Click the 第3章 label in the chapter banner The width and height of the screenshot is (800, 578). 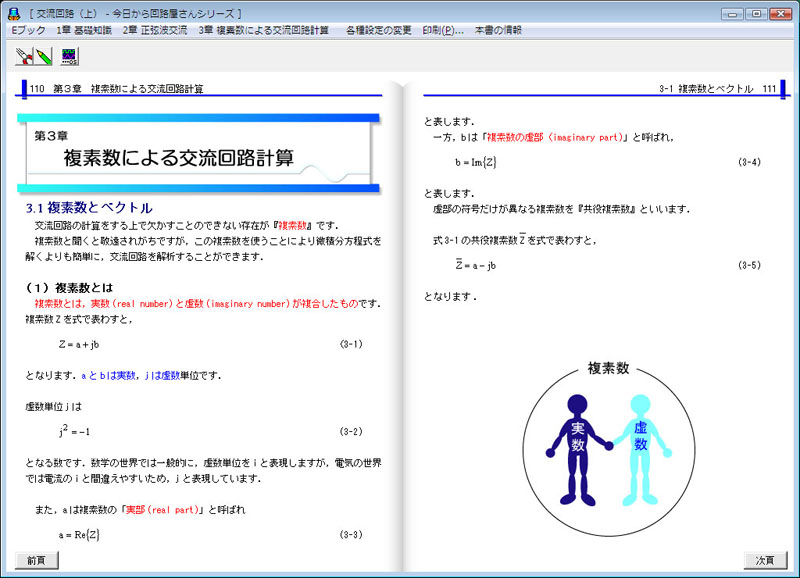click(x=51, y=136)
